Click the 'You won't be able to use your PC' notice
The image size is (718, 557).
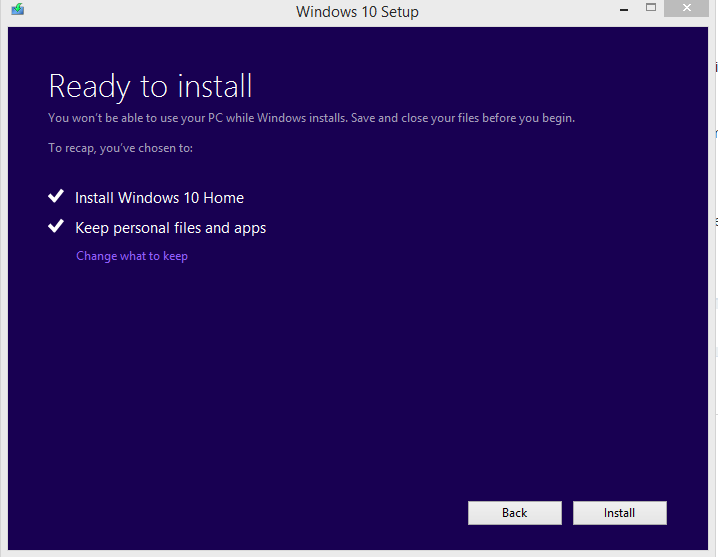pos(311,118)
